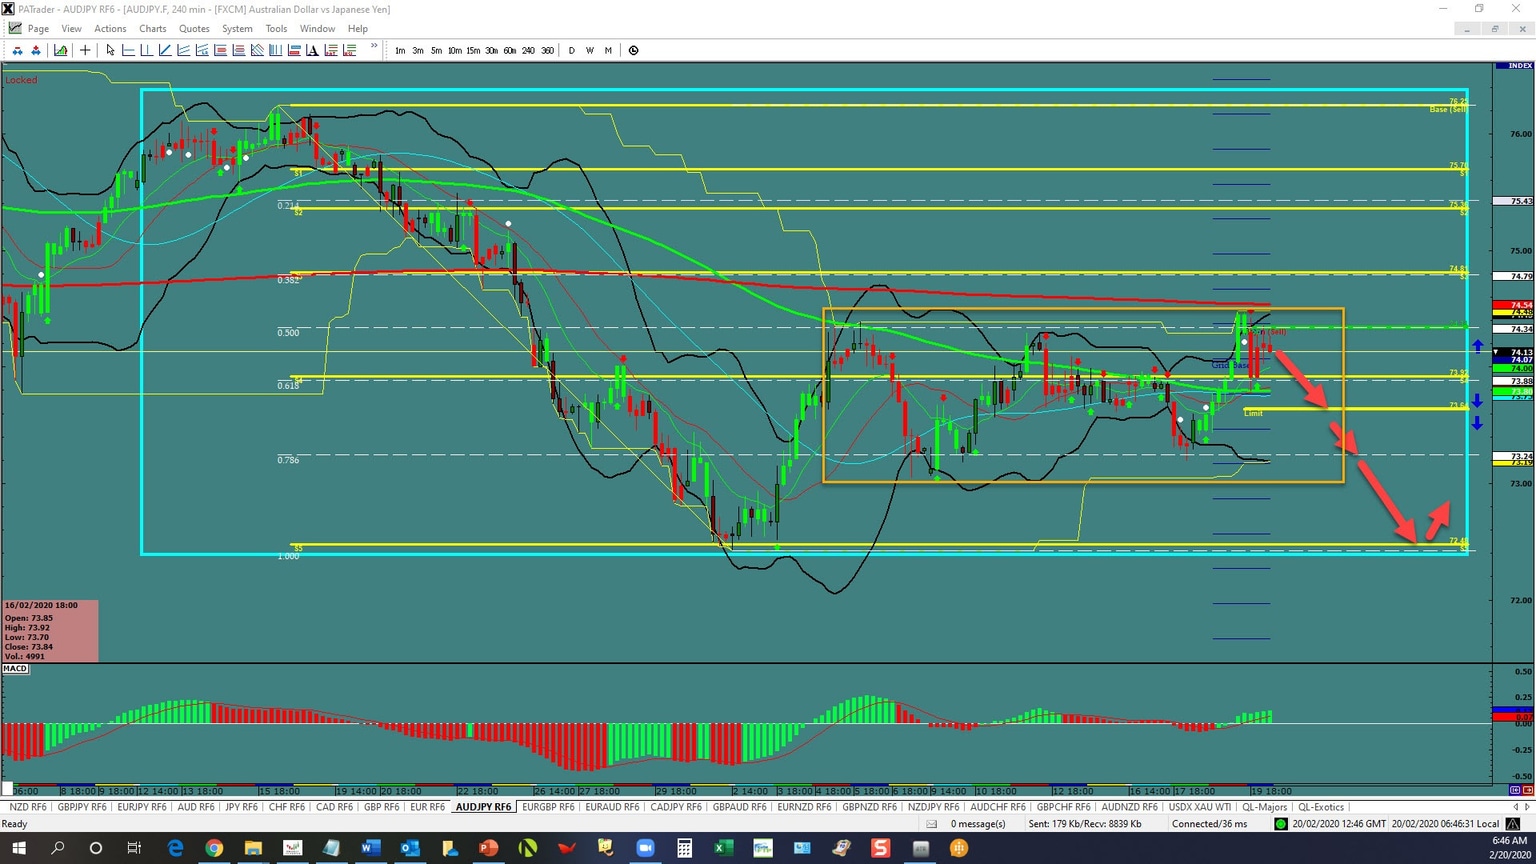Click the clock icon in the toolbar

click(x=632, y=50)
